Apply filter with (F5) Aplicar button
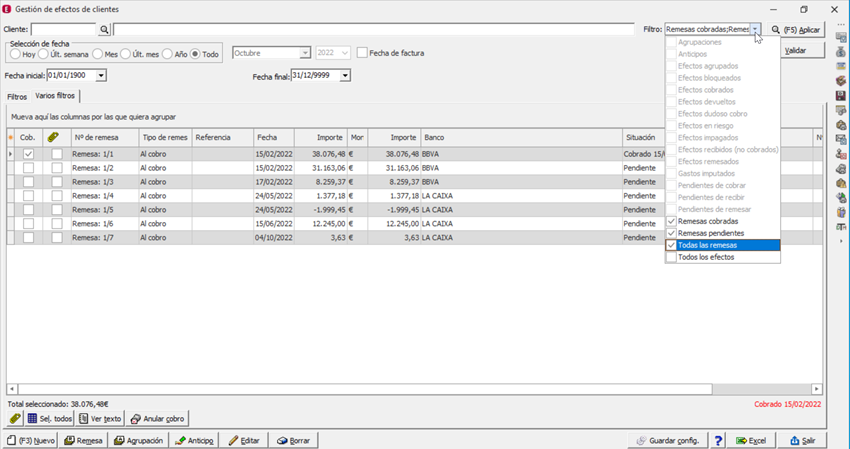The width and height of the screenshot is (850, 449). (x=796, y=30)
